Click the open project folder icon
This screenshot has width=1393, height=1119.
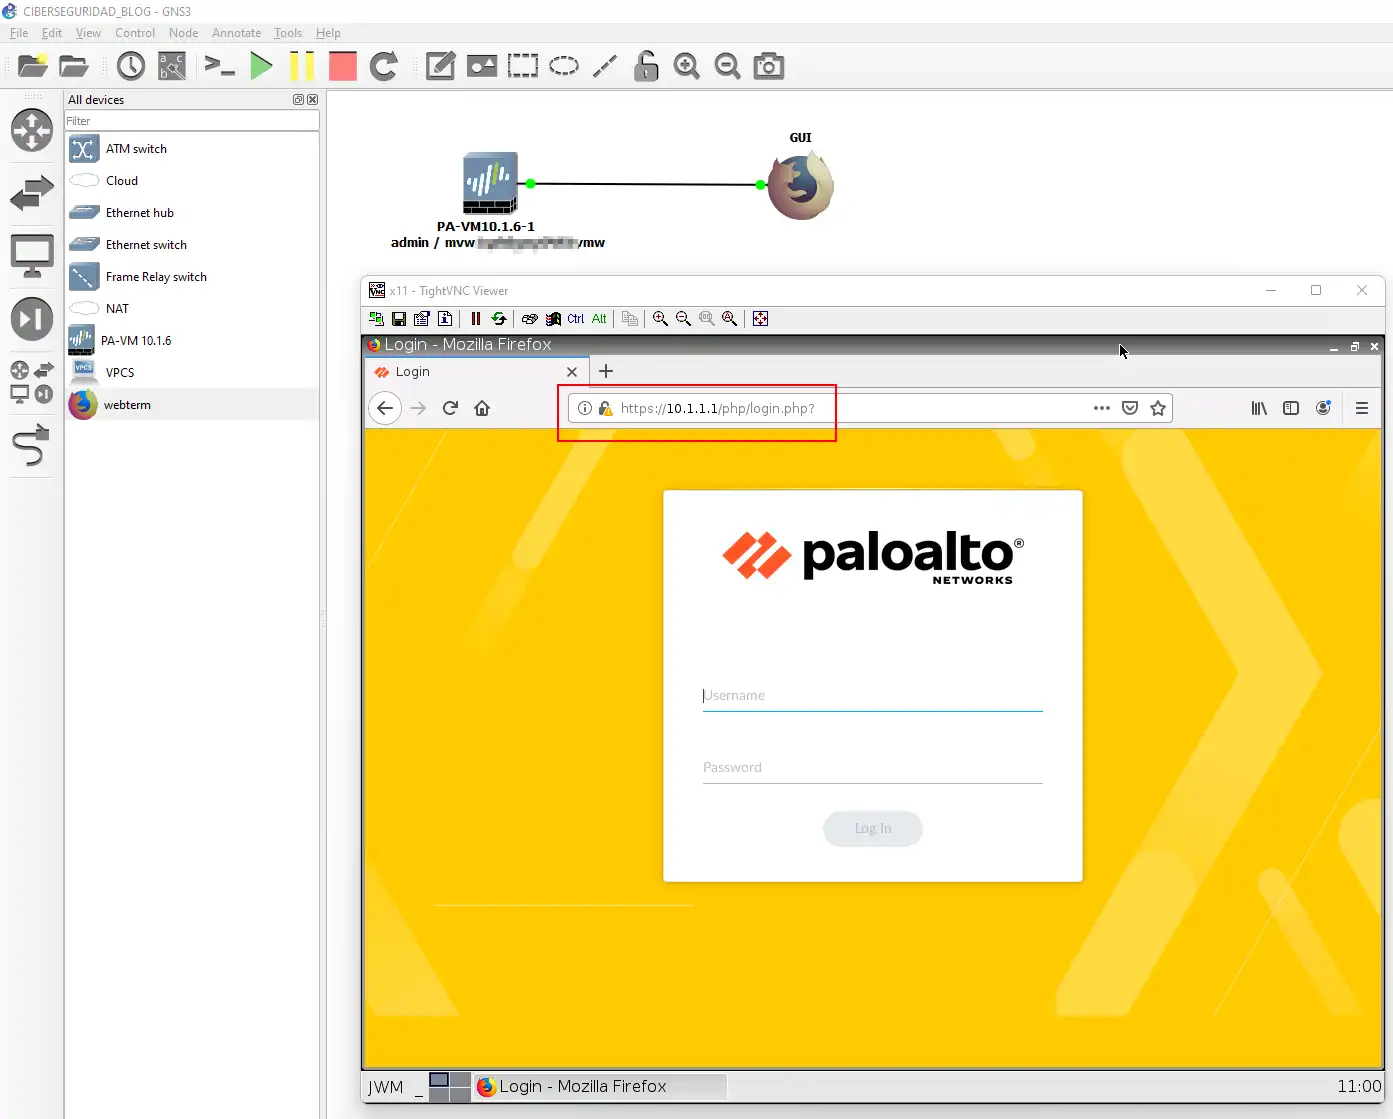[x=74, y=66]
